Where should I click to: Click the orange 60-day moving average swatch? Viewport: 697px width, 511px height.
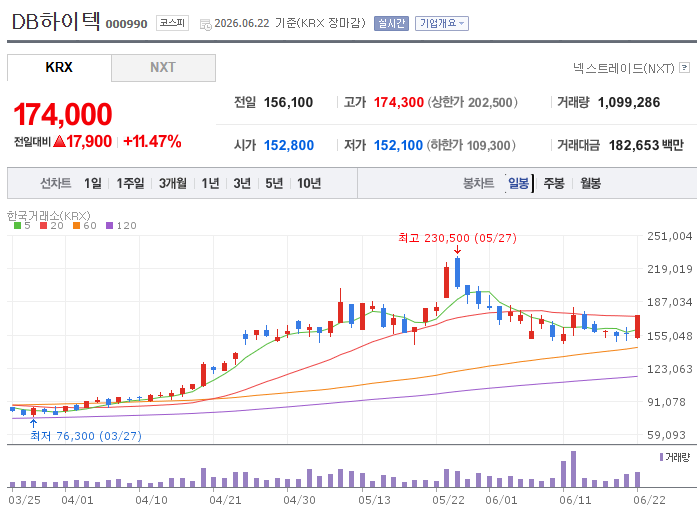[76, 226]
